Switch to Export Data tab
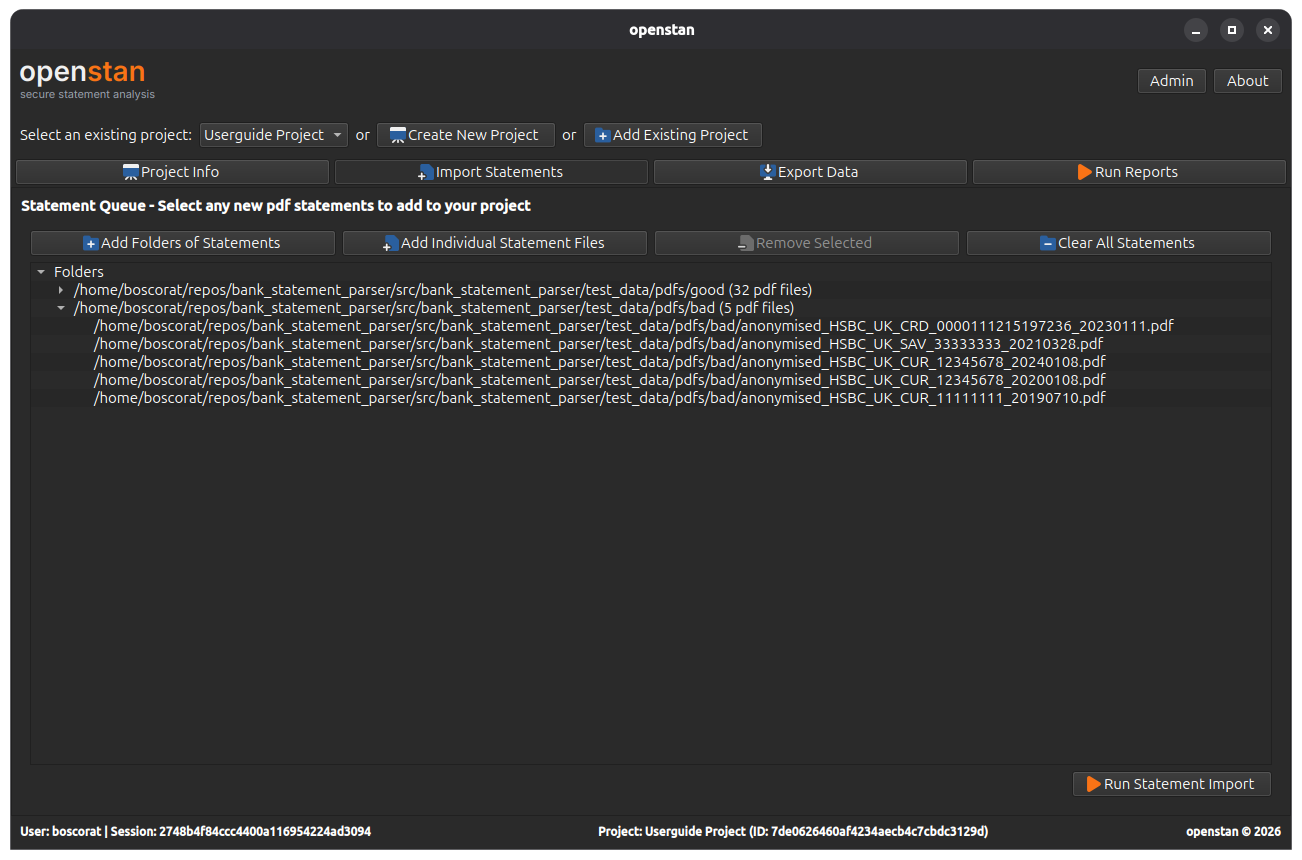1302x860 pixels. point(810,172)
